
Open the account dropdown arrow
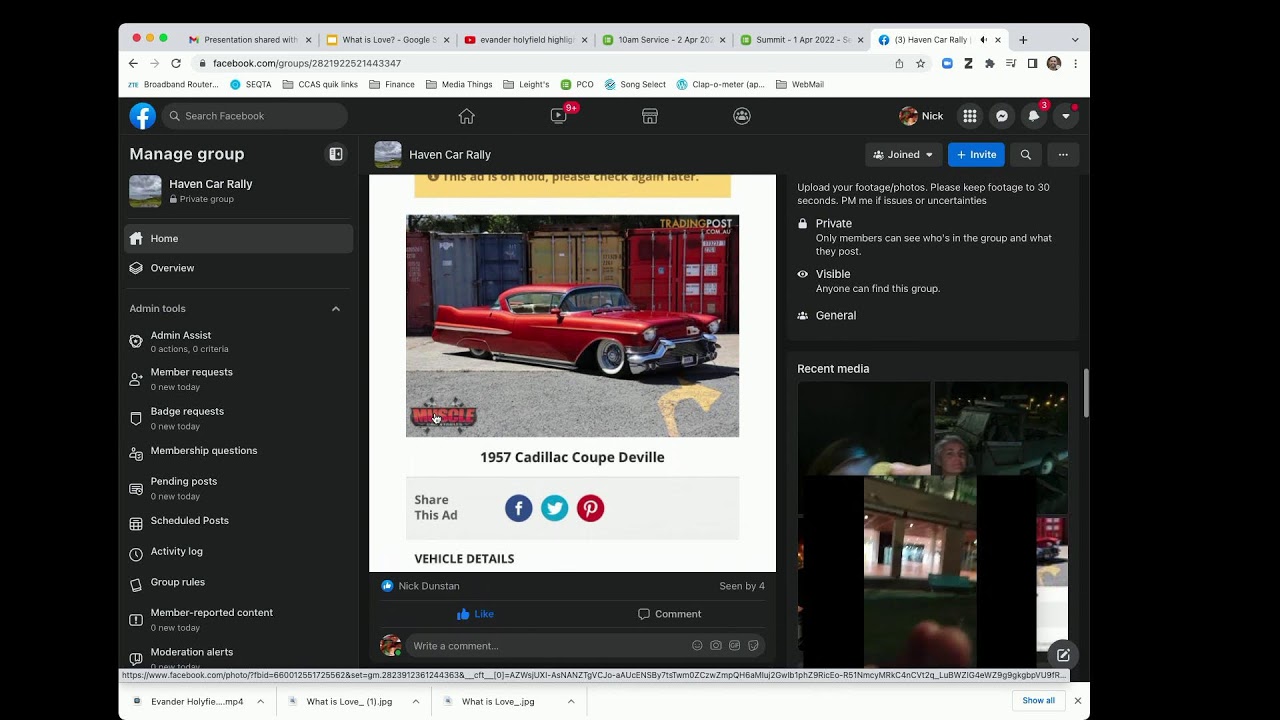click(x=1066, y=116)
